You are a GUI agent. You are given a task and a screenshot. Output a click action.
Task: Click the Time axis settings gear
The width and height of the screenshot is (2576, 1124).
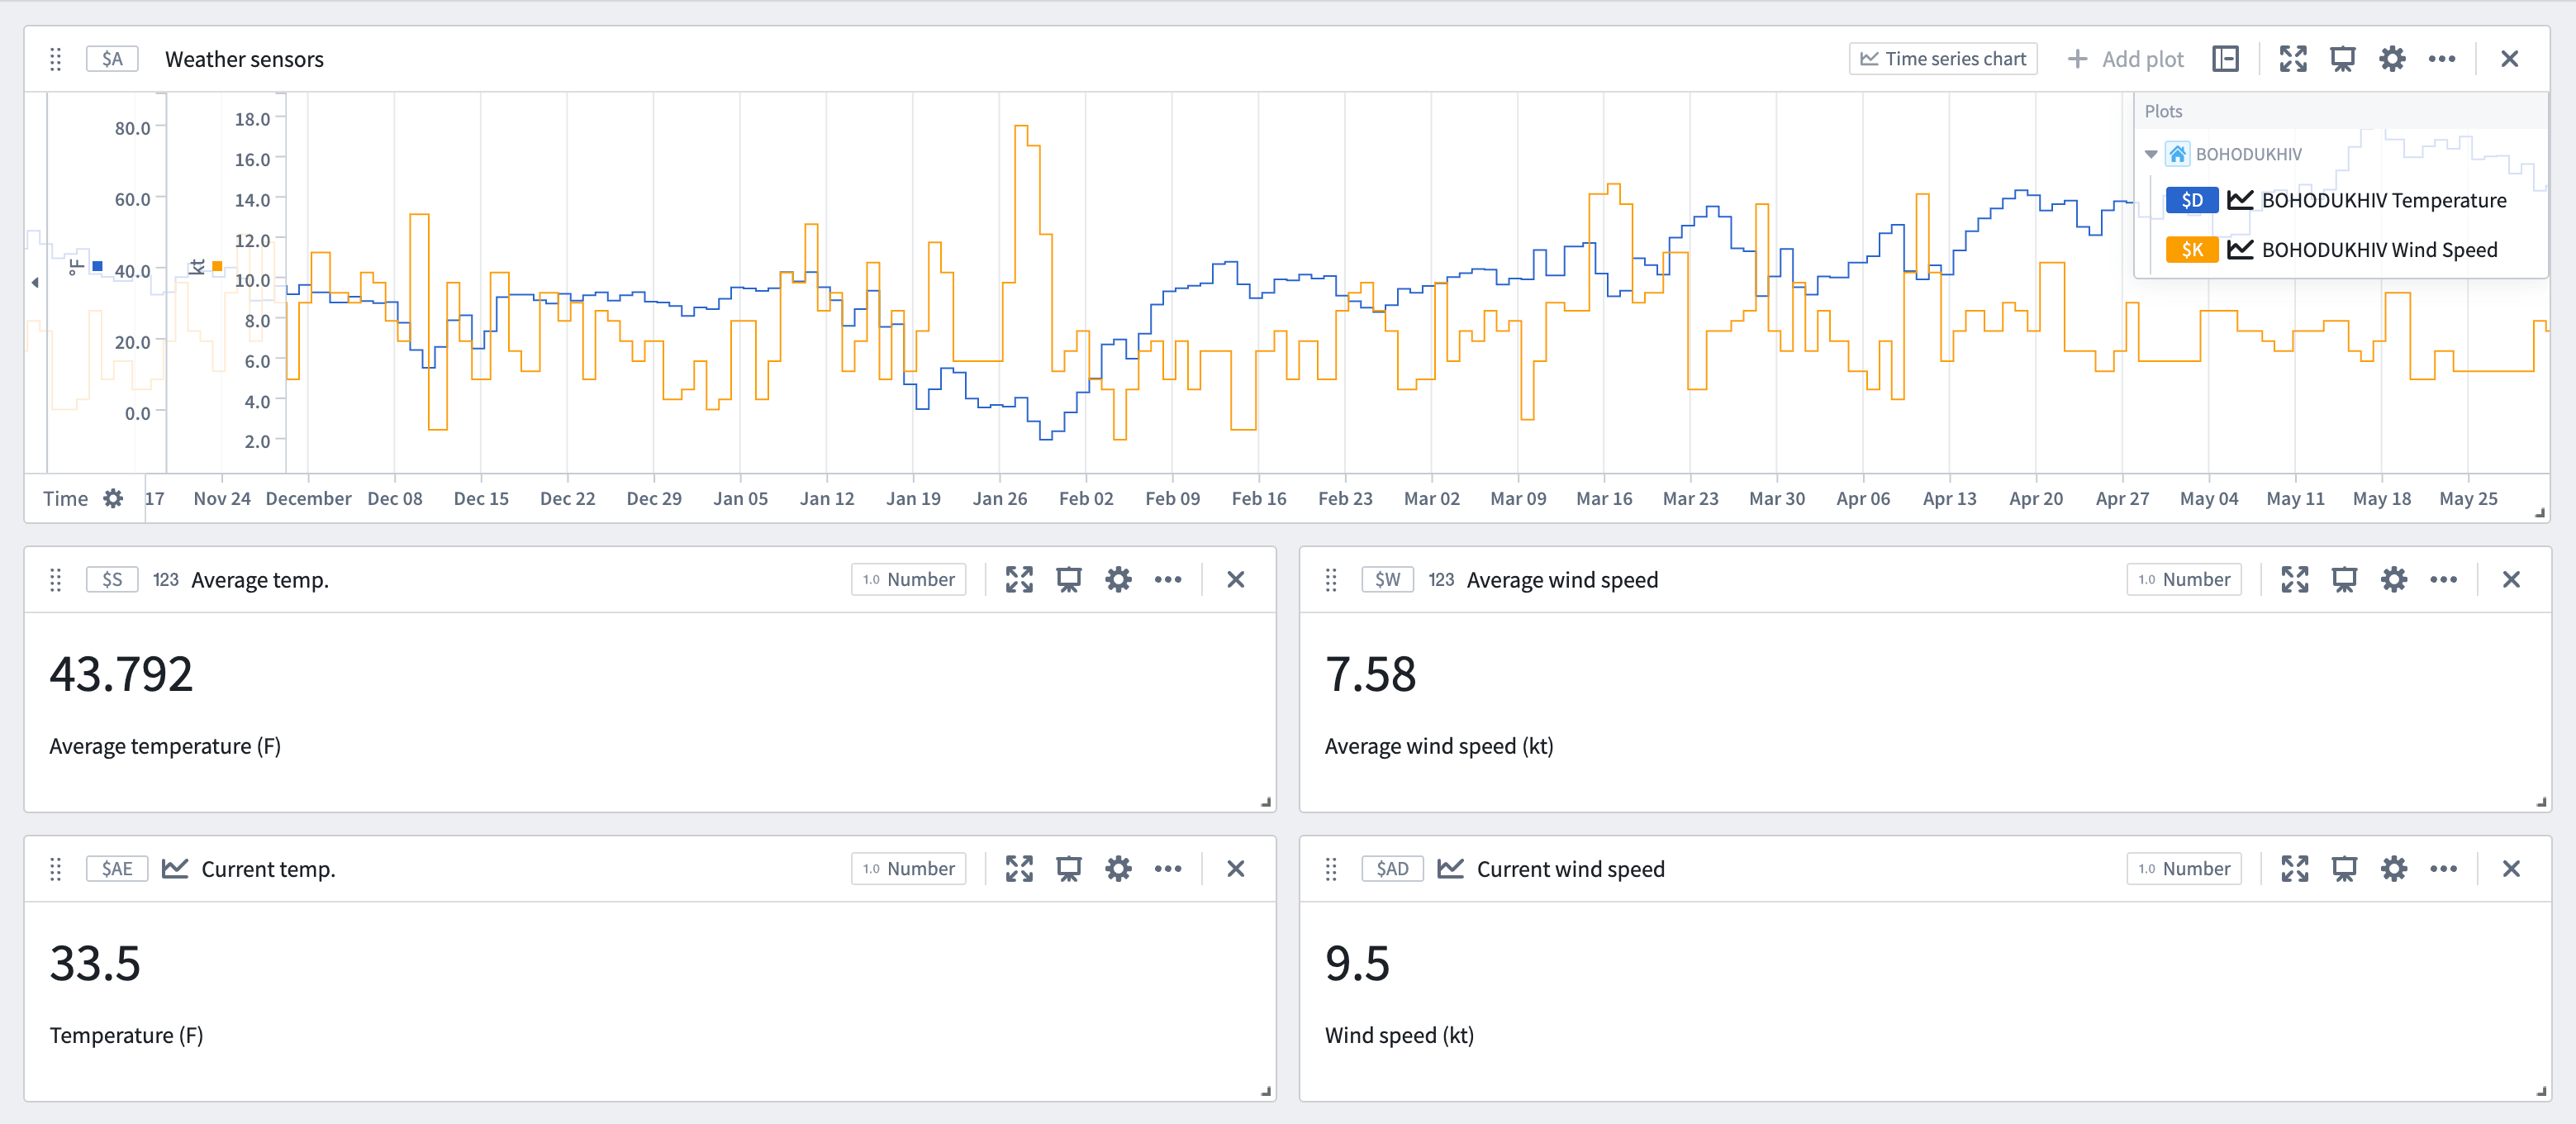(x=113, y=498)
